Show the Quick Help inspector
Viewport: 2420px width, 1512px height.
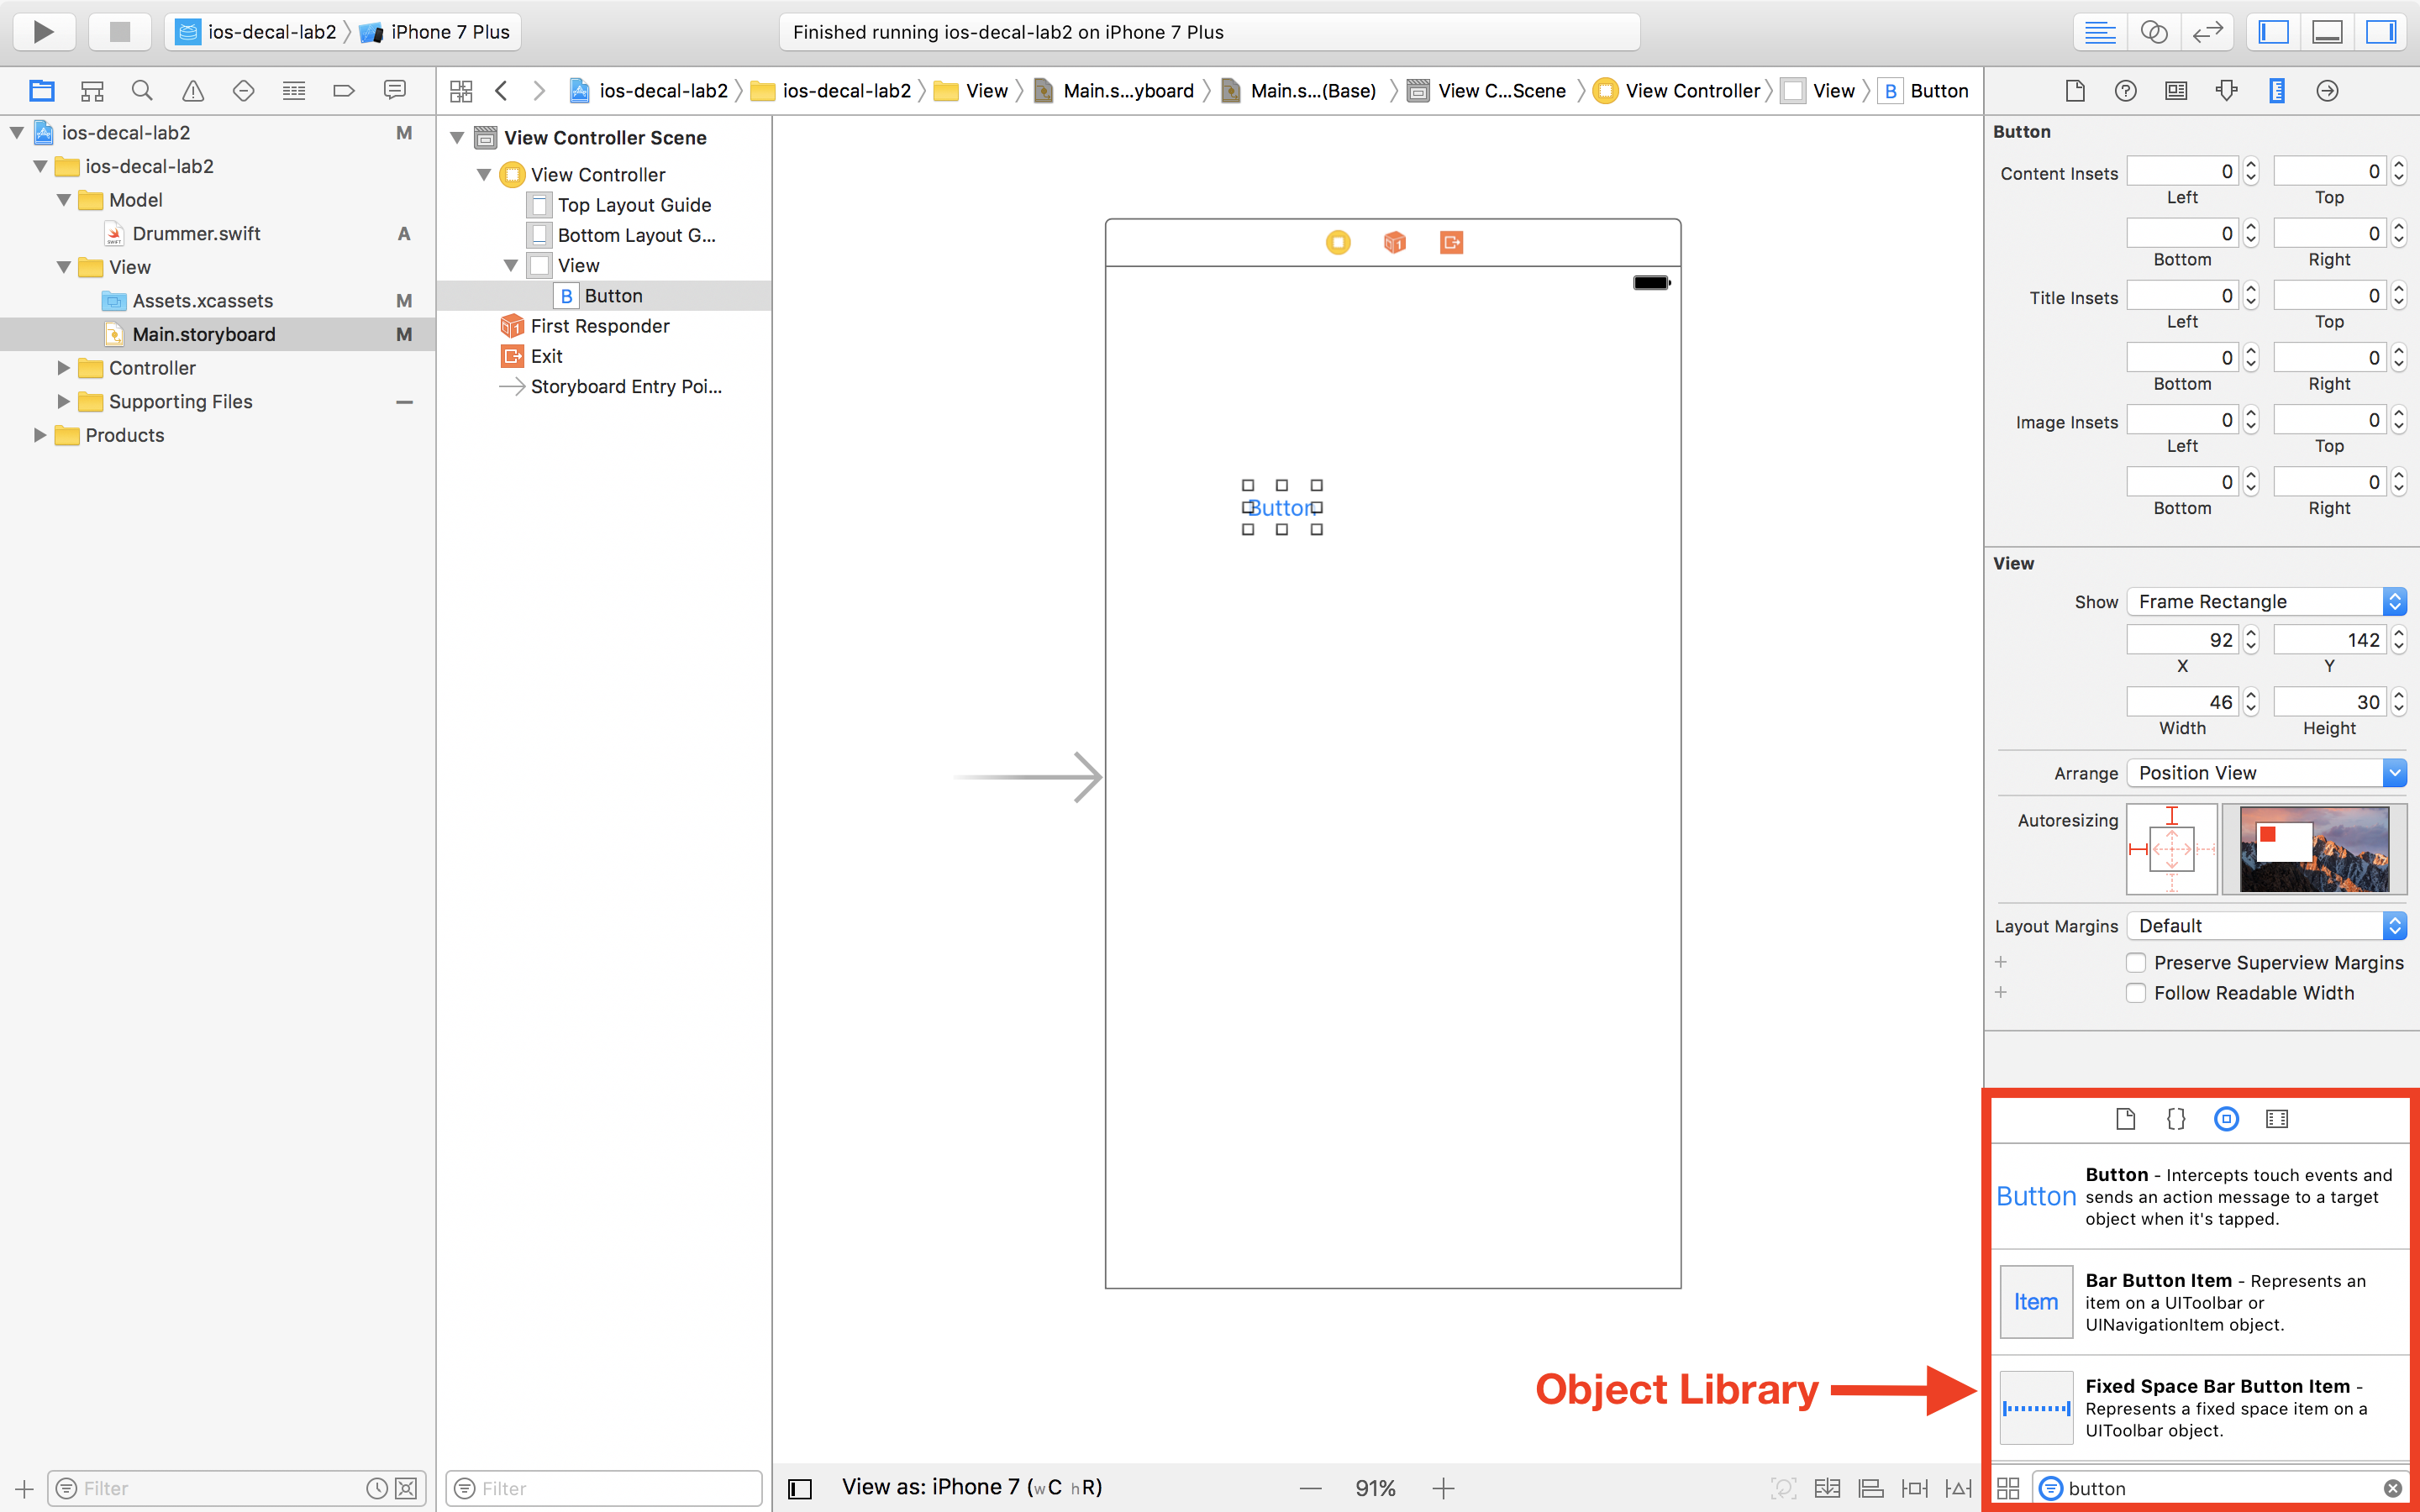(x=2125, y=91)
